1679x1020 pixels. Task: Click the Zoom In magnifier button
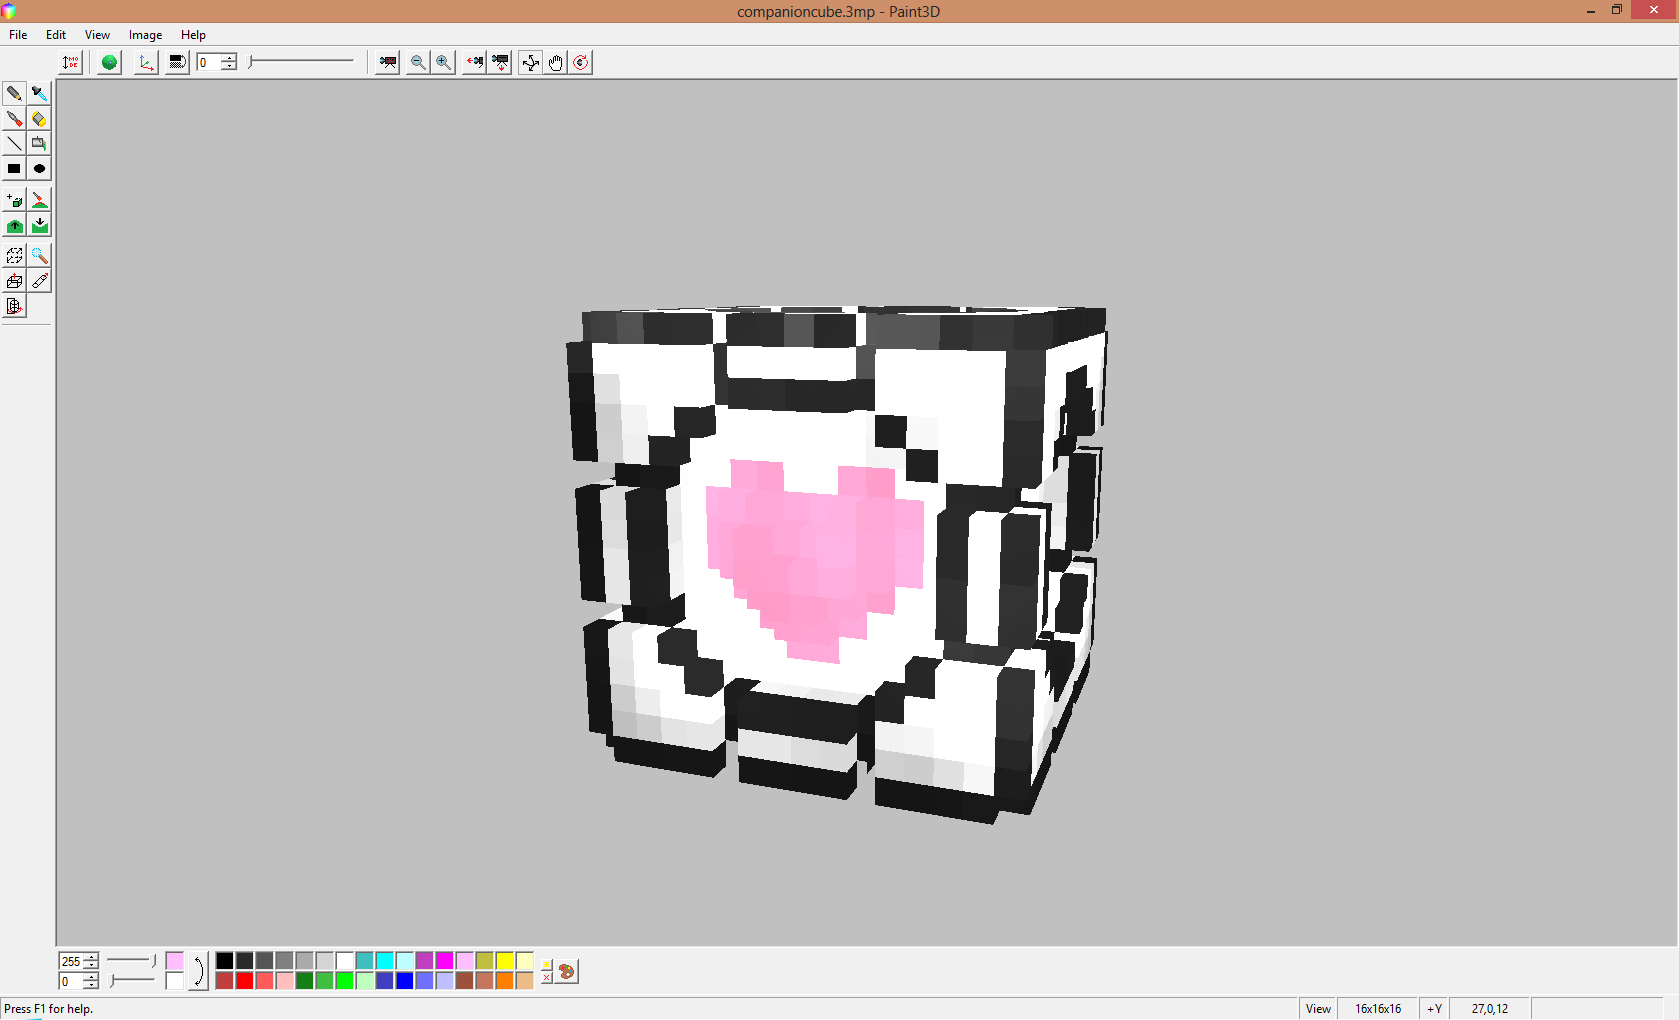[x=443, y=62]
